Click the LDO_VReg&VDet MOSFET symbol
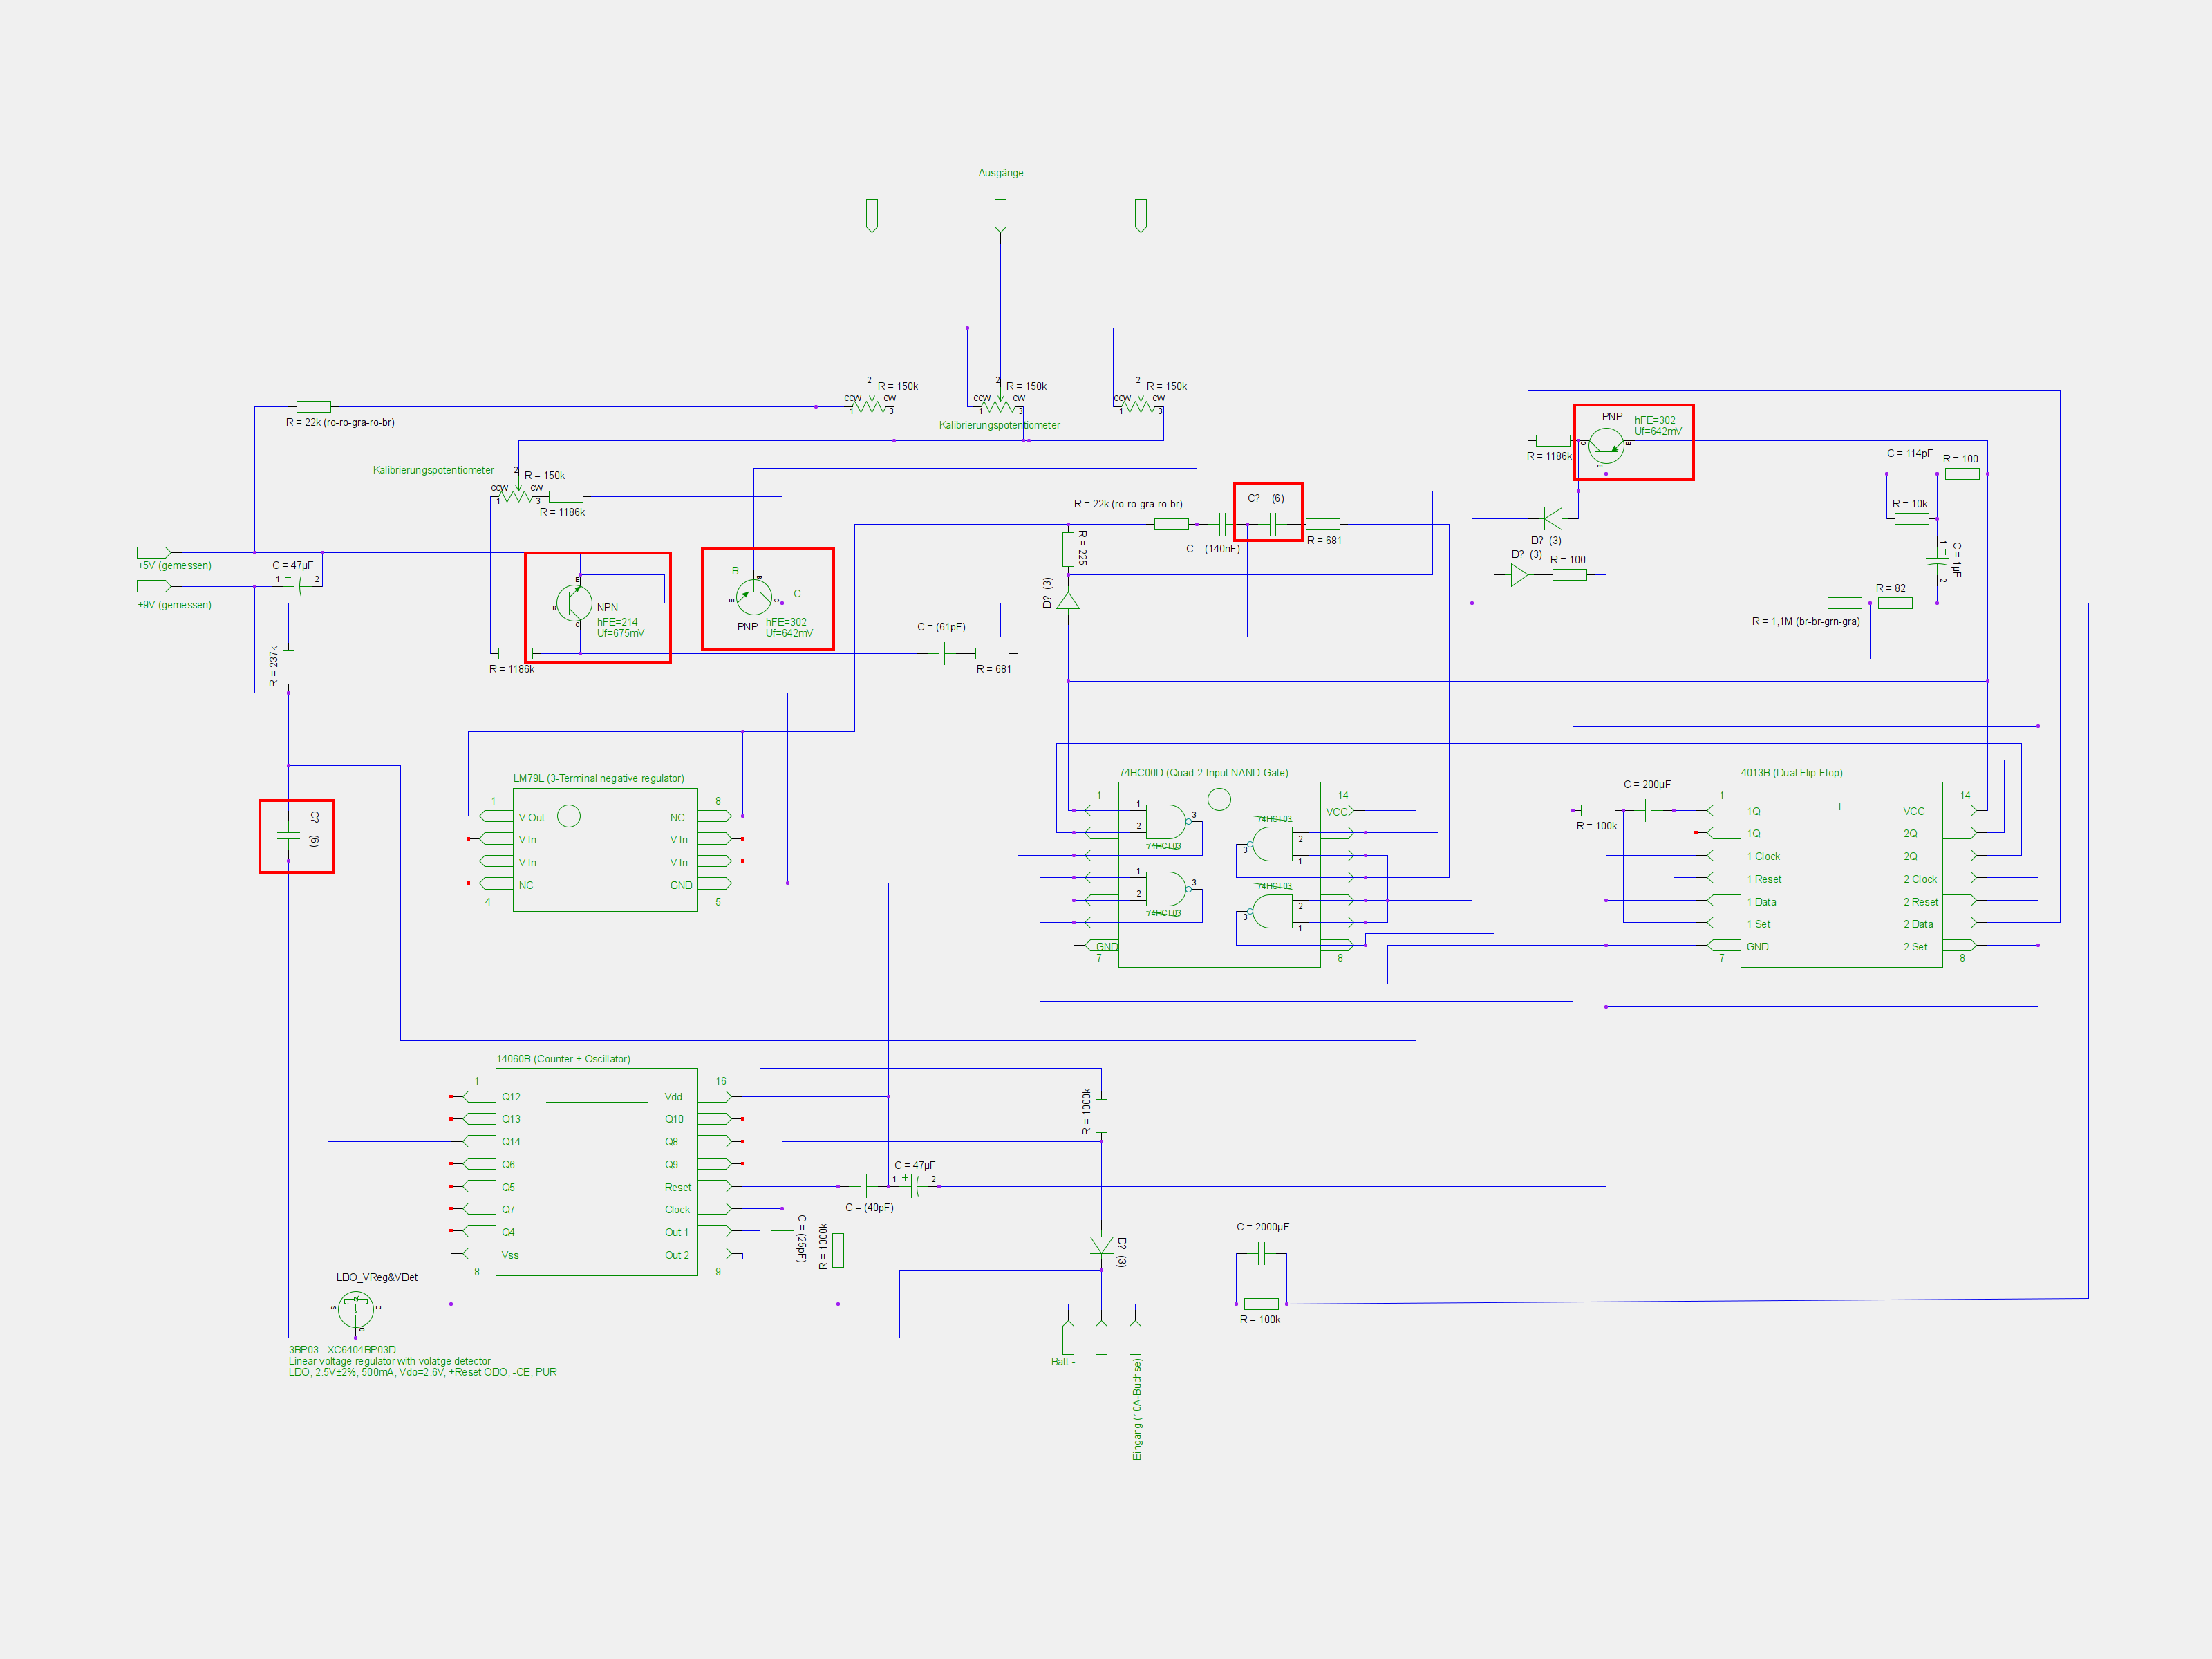Image resolution: width=2212 pixels, height=1659 pixels. [x=356, y=1309]
